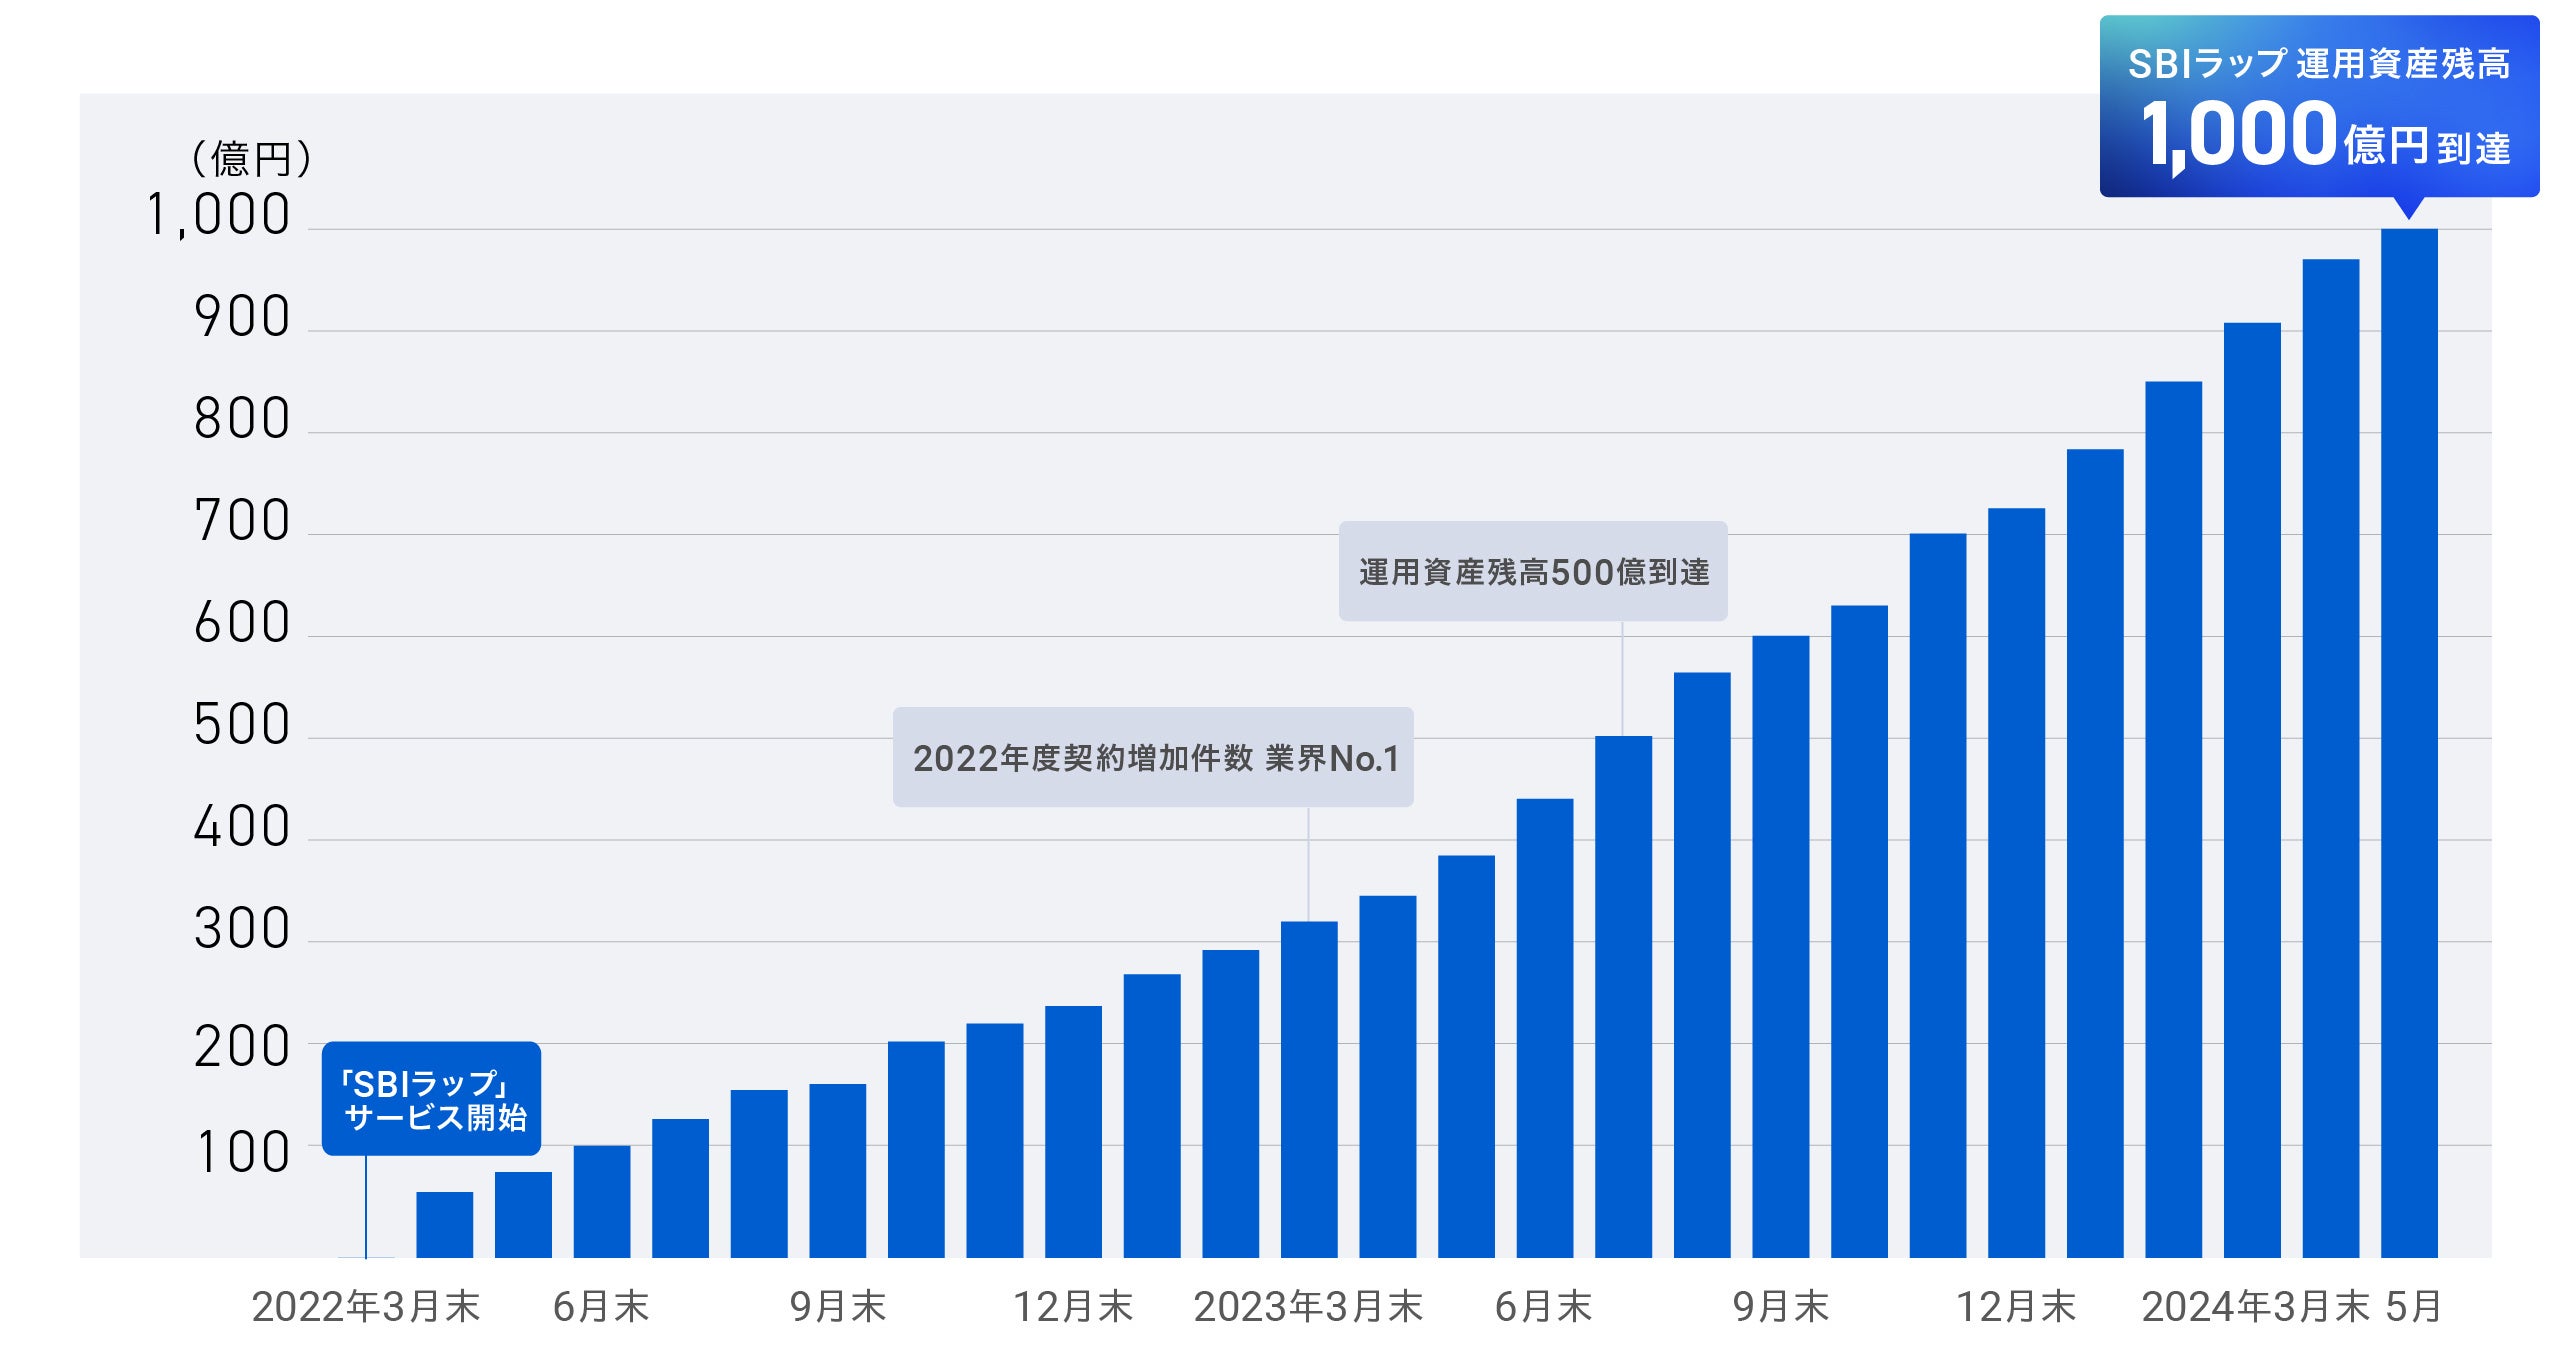Click the bar above first 6月末 label
This screenshot has height=1360, width=2560.
pyautogui.click(x=602, y=1202)
